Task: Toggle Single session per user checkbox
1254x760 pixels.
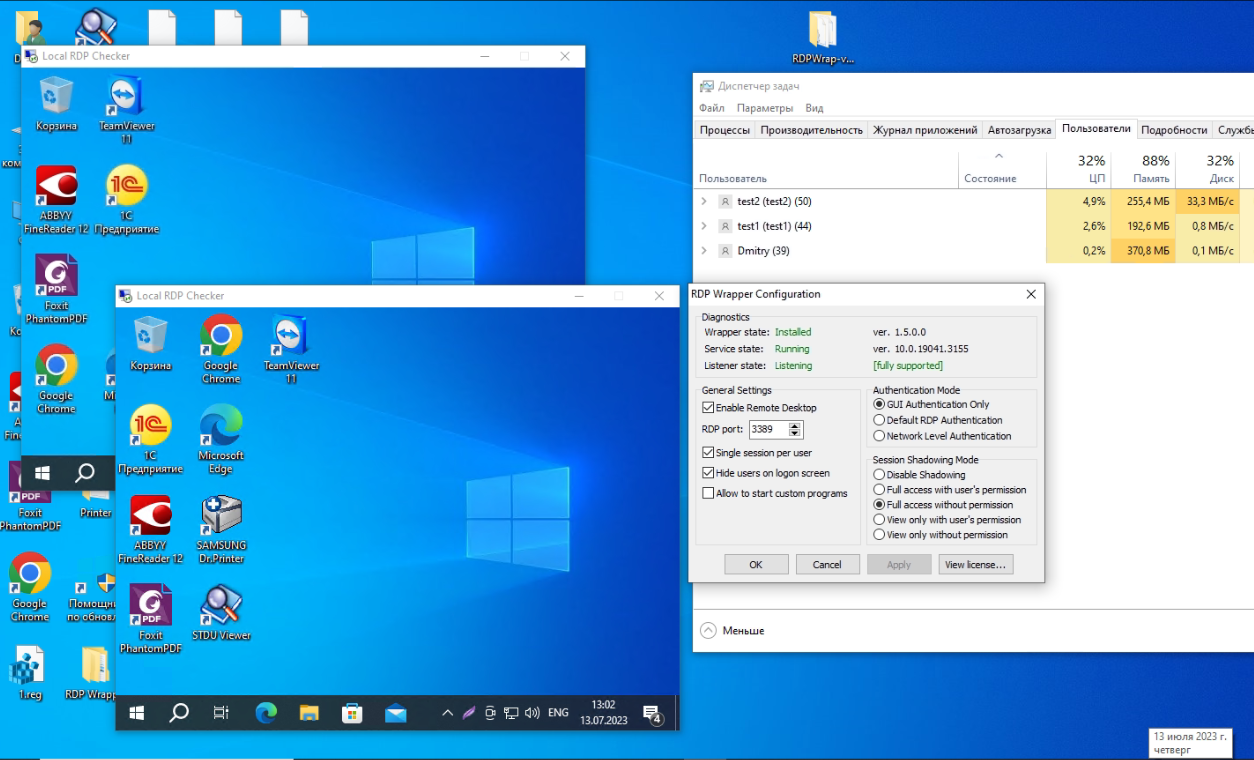Action: (709, 453)
